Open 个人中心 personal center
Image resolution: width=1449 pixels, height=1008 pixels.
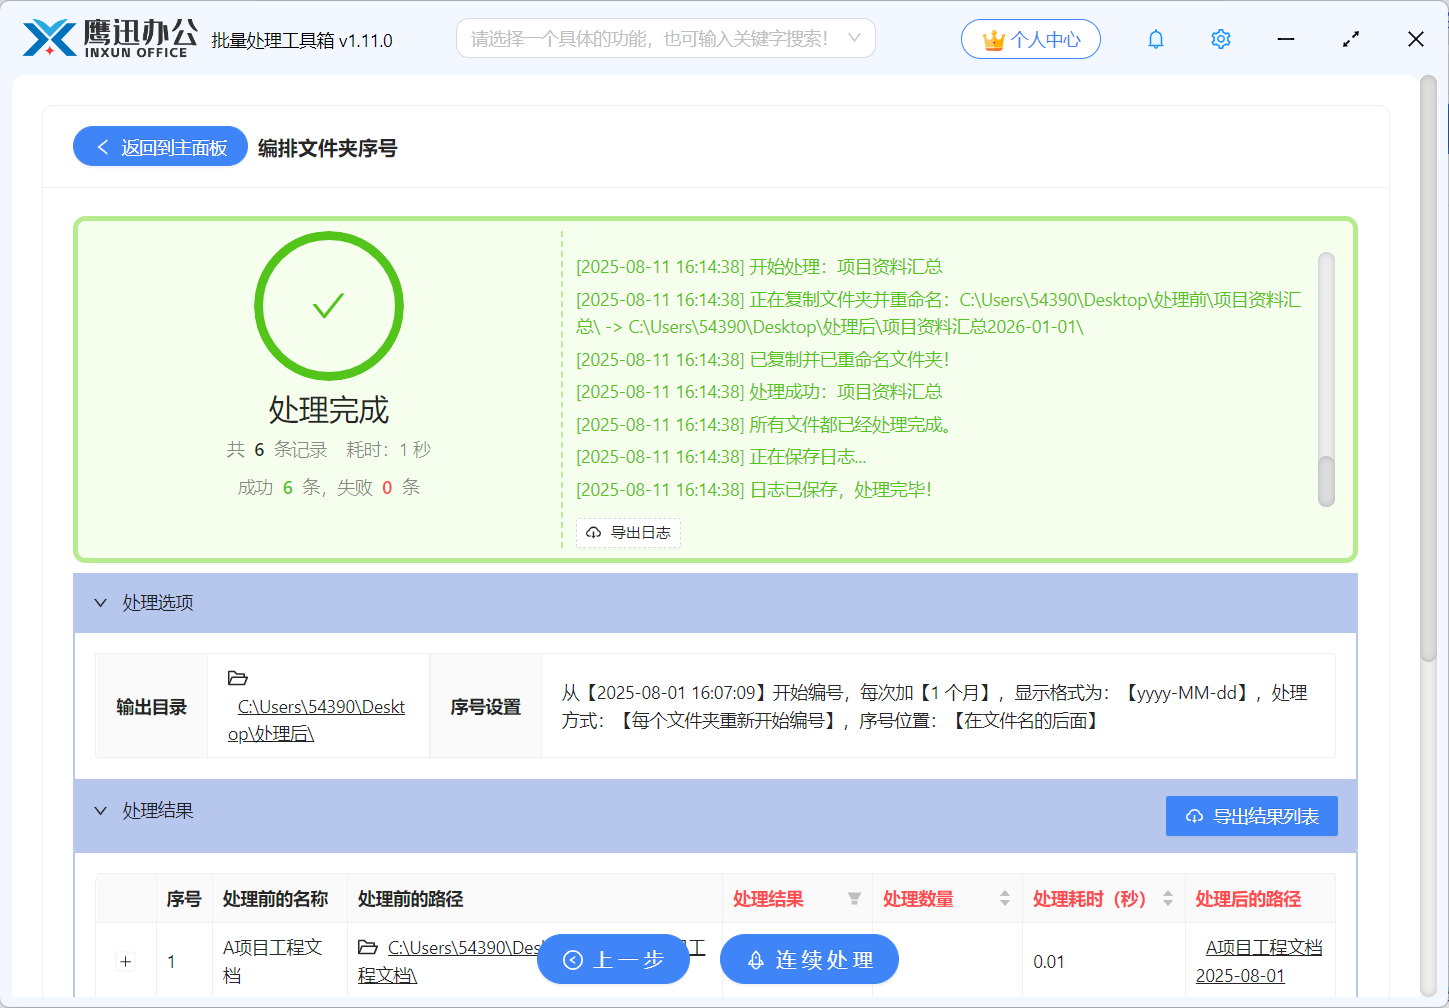[1031, 39]
